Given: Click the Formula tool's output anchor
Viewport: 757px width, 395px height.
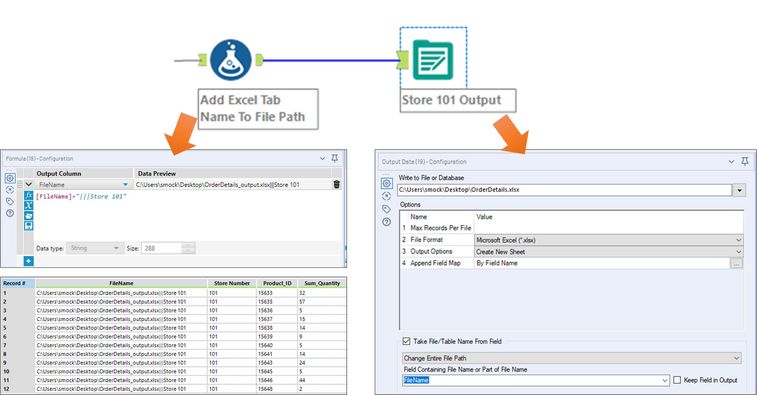Looking at the screenshot, I should [x=259, y=60].
